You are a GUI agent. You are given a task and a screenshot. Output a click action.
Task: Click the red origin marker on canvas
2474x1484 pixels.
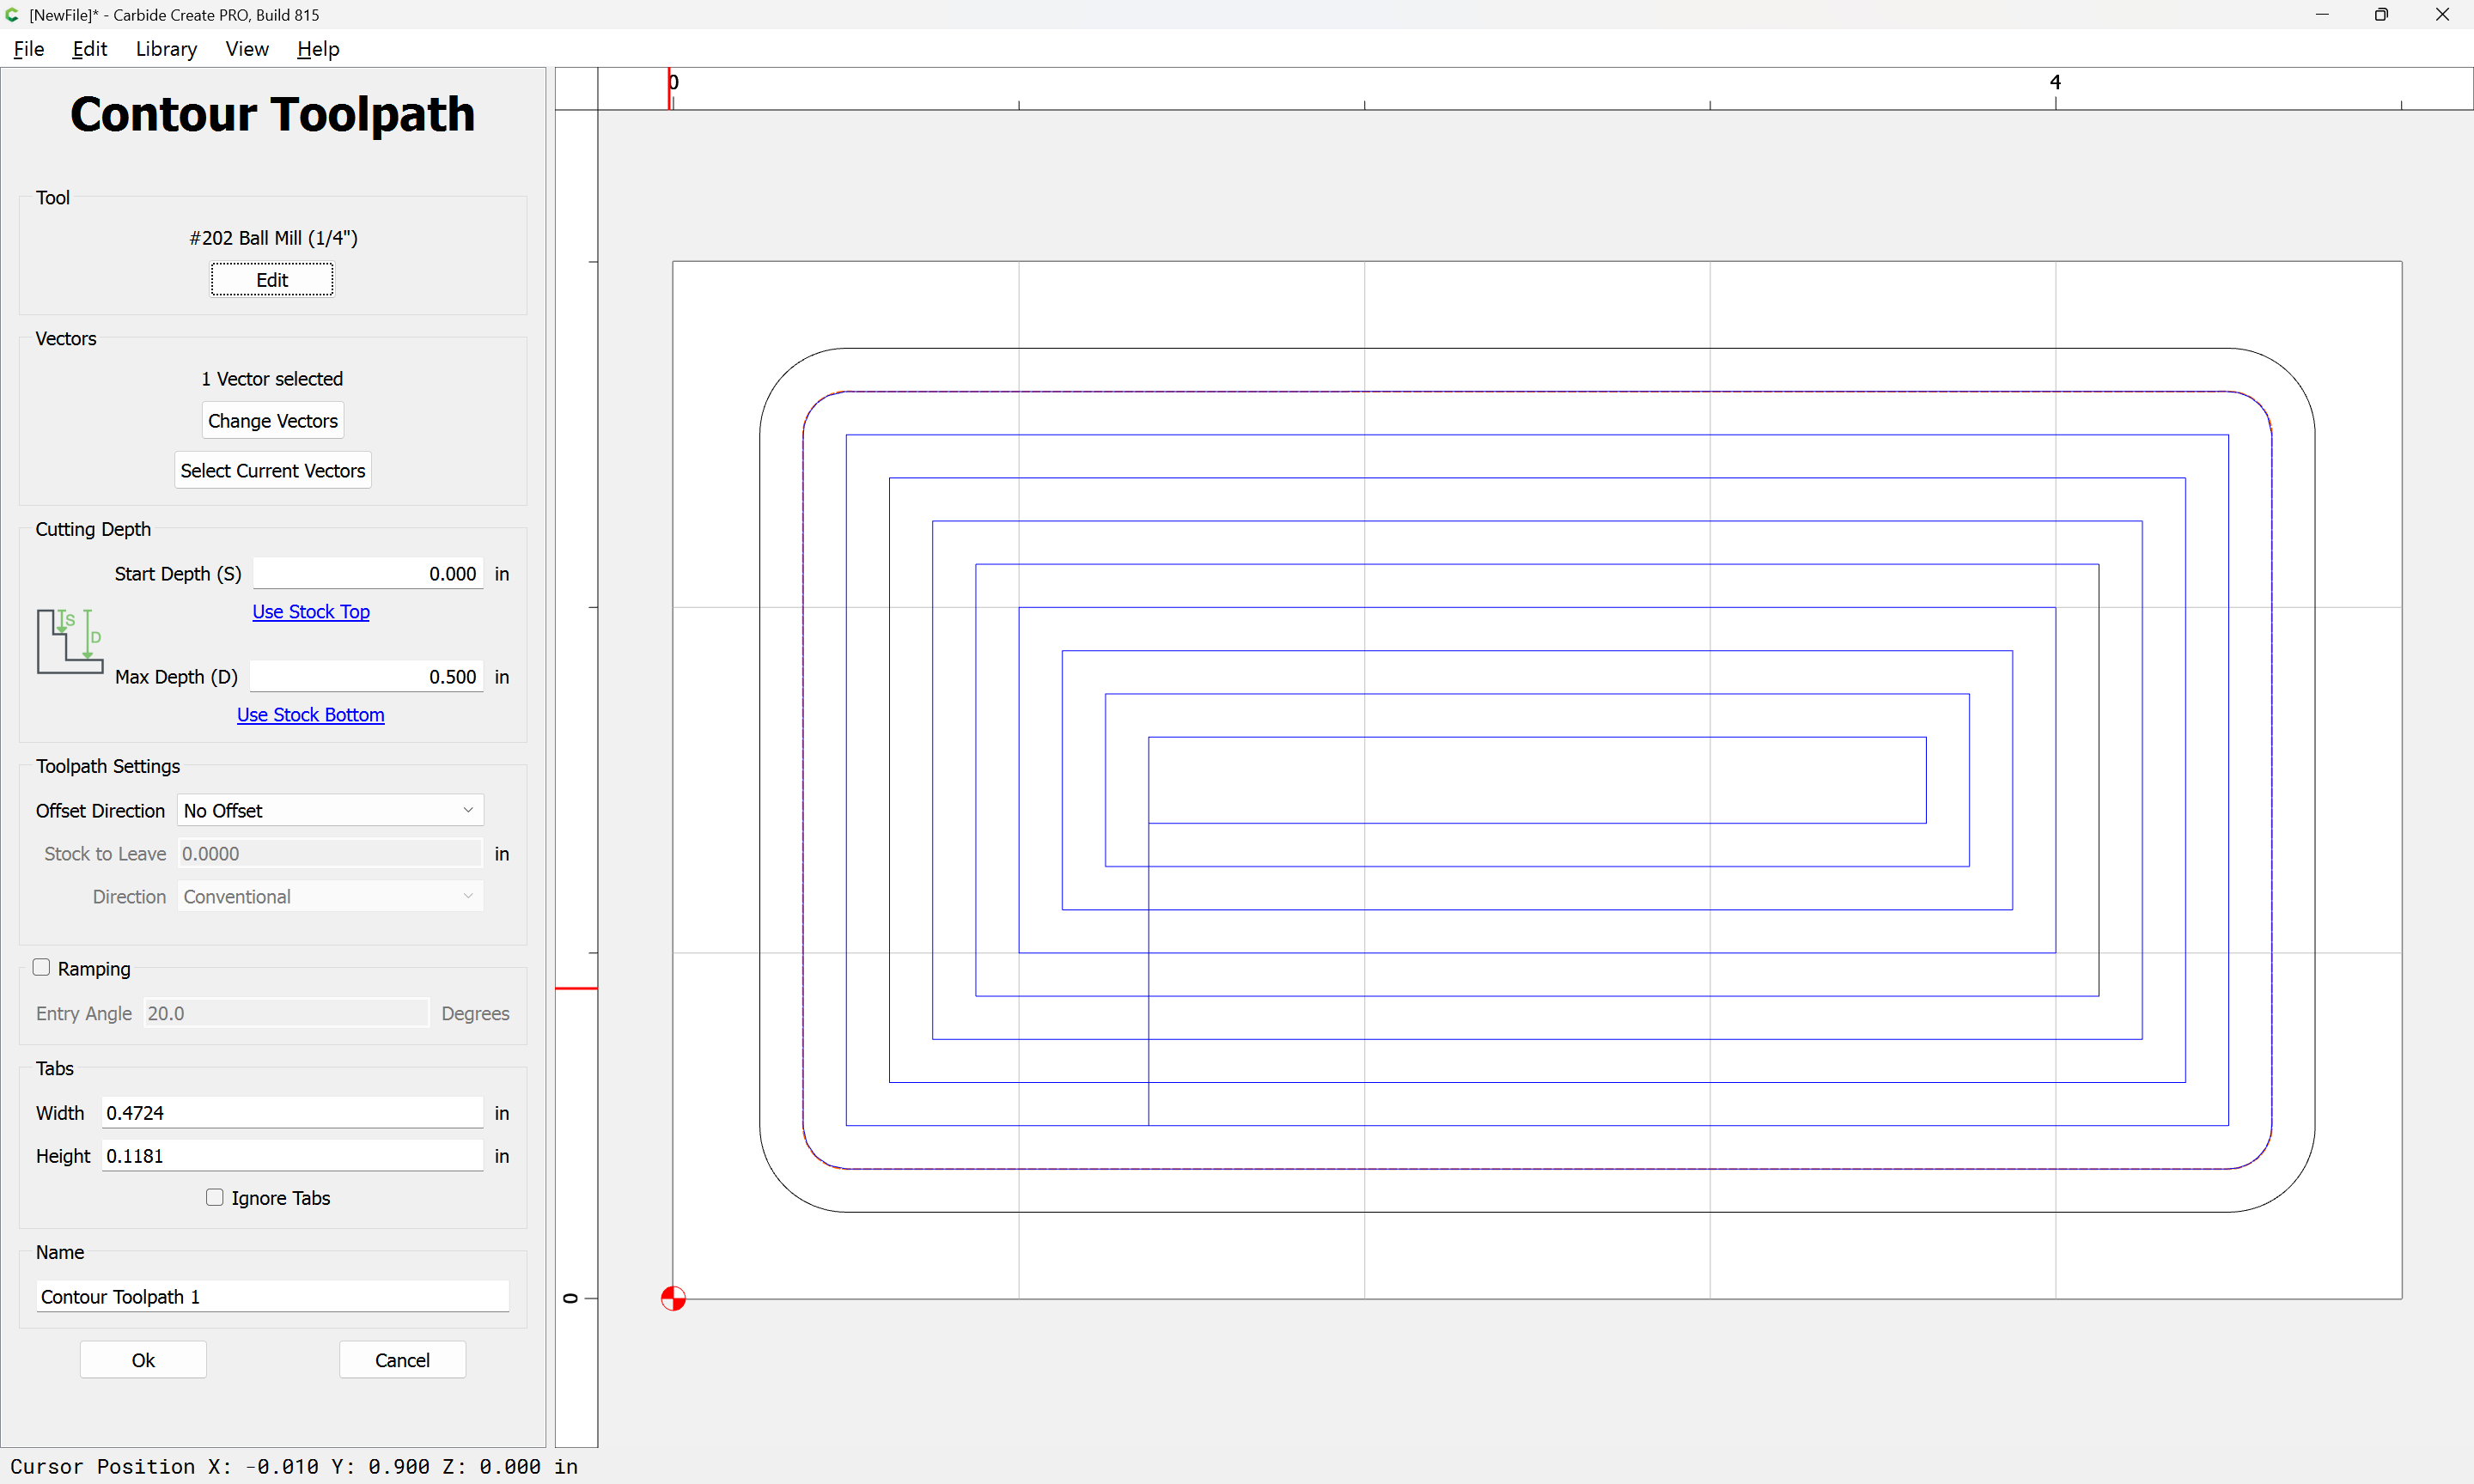coord(673,1298)
